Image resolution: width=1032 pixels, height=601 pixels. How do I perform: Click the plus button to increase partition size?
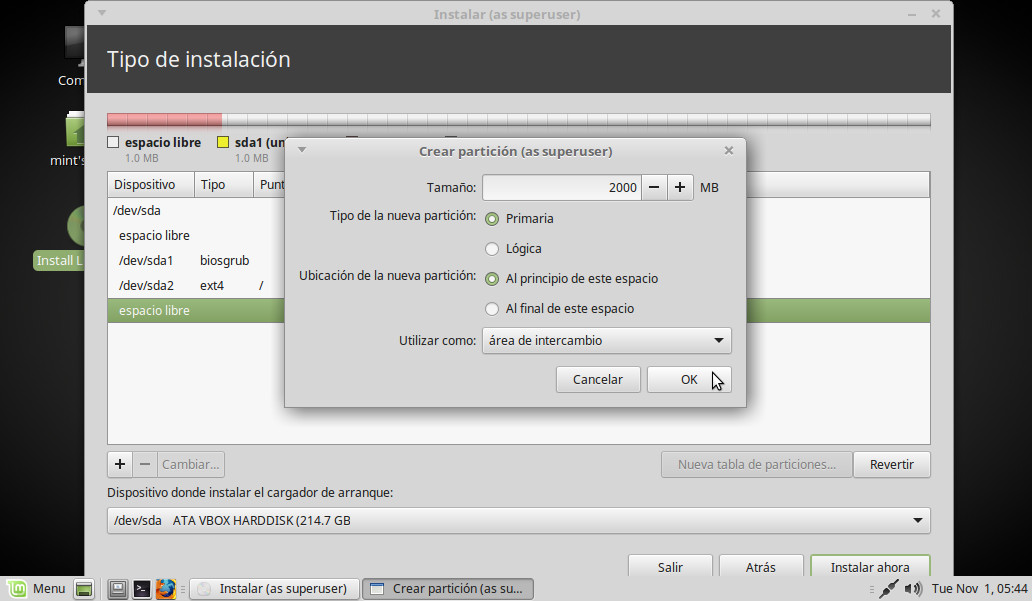[x=680, y=187]
